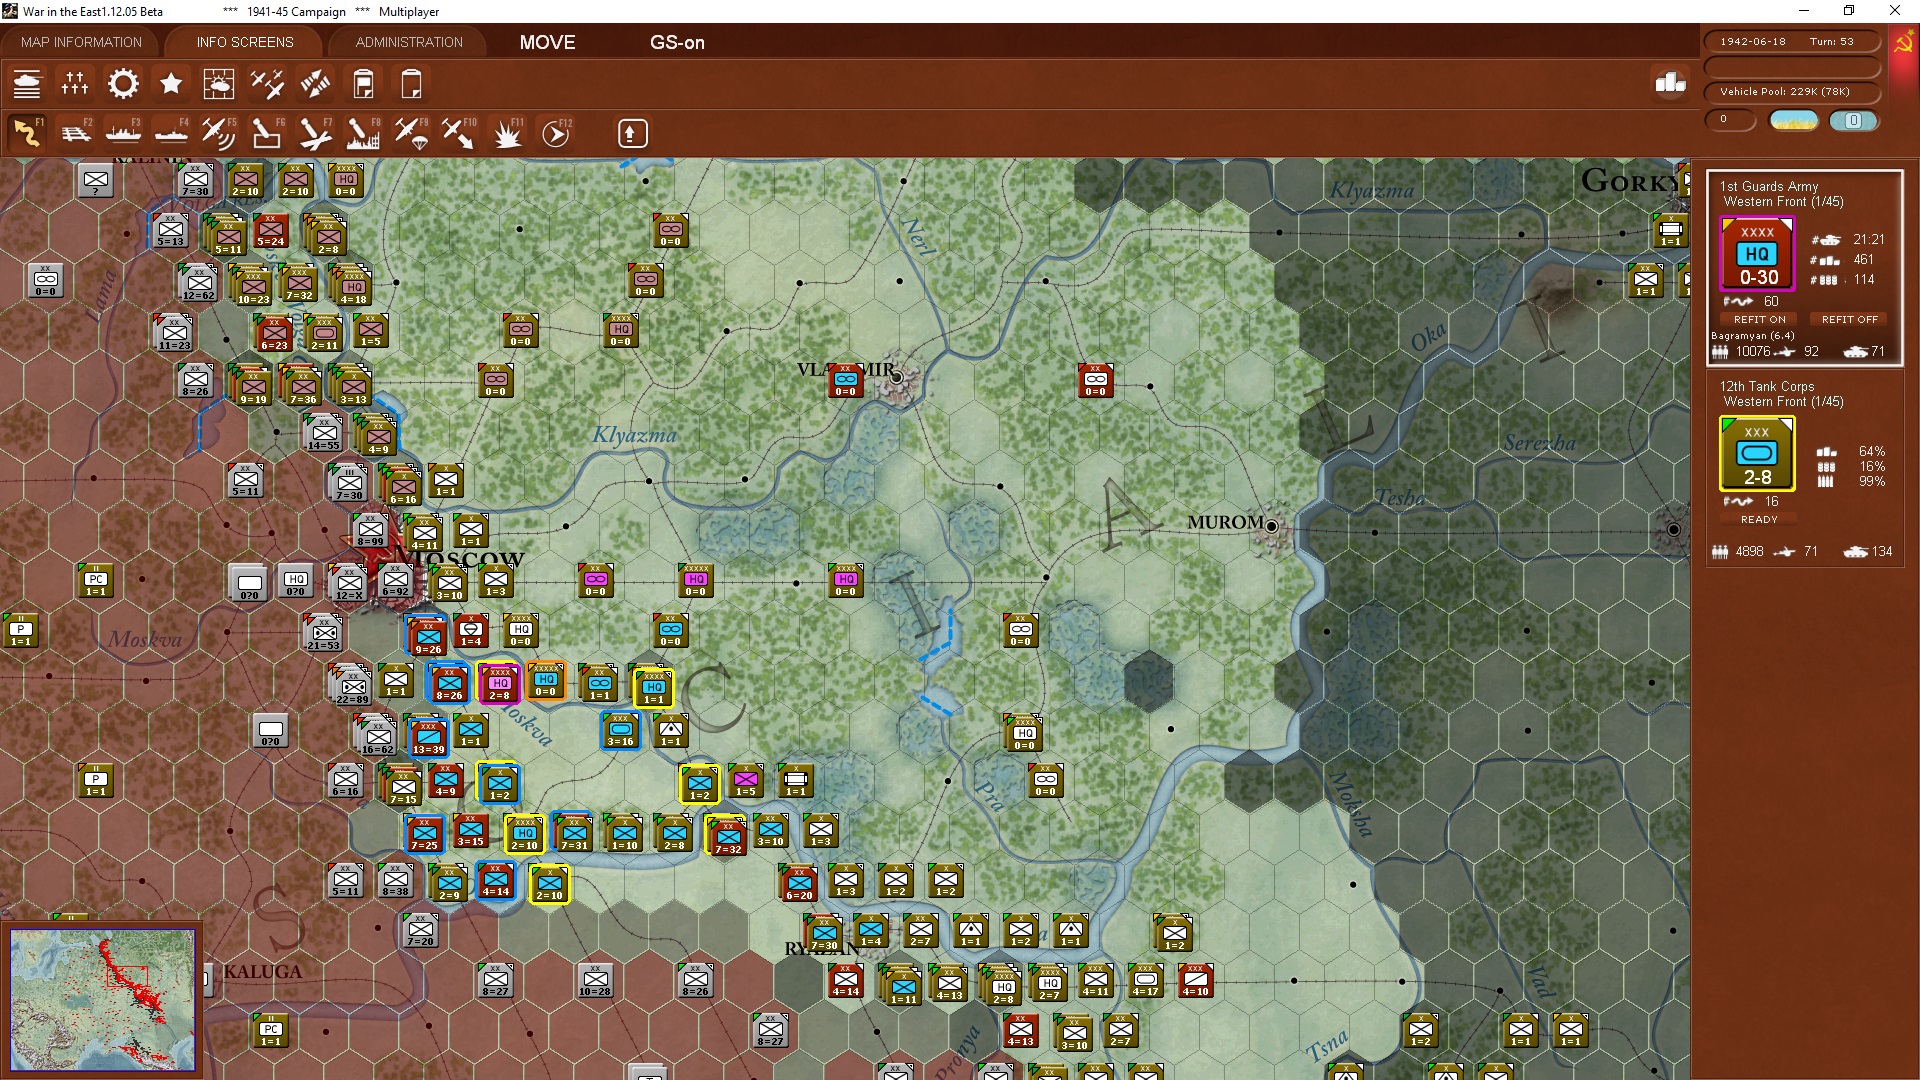1920x1080 pixels.
Task: Click the F12 end turn arrow icon
Action: click(556, 133)
